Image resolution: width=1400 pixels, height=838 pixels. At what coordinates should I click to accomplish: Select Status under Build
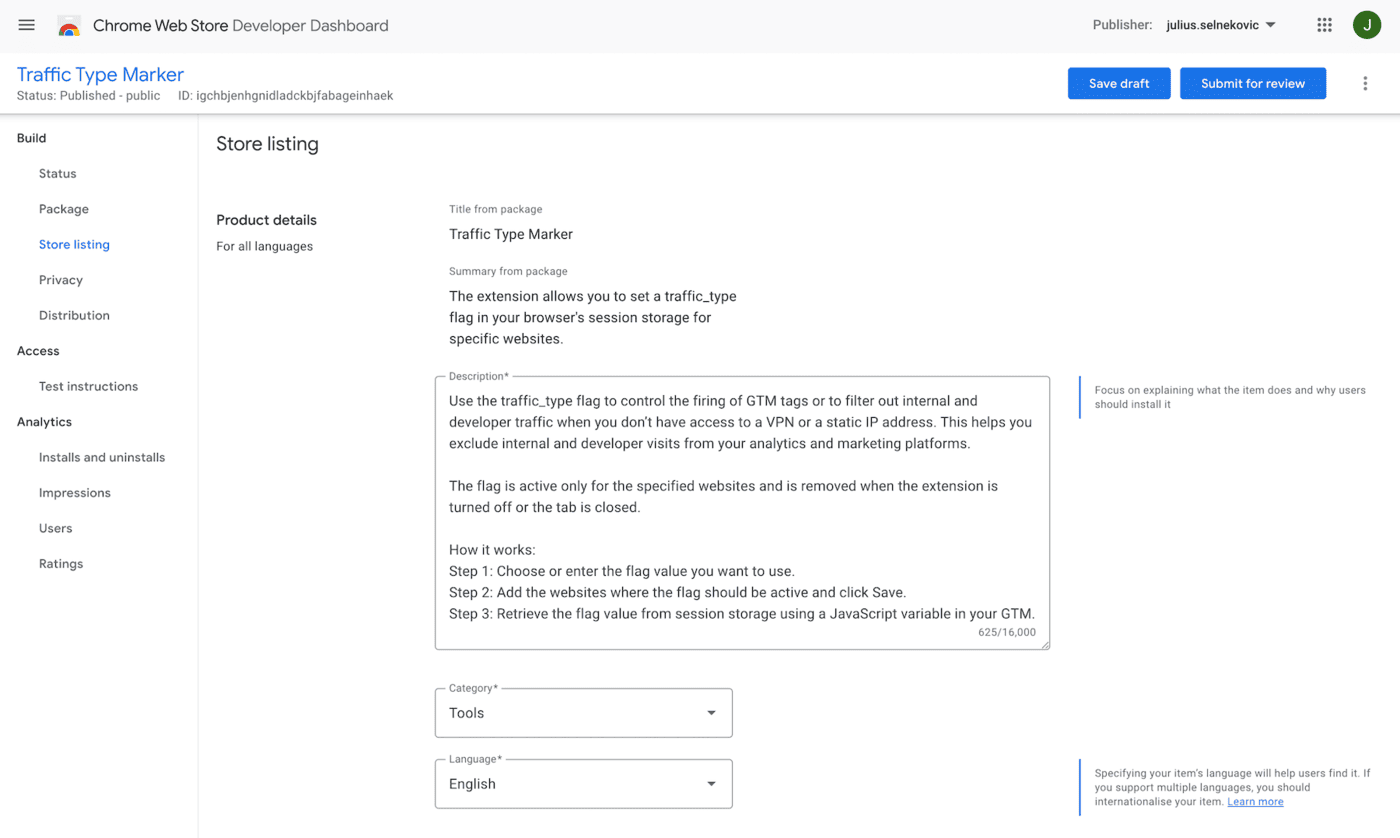pos(57,173)
